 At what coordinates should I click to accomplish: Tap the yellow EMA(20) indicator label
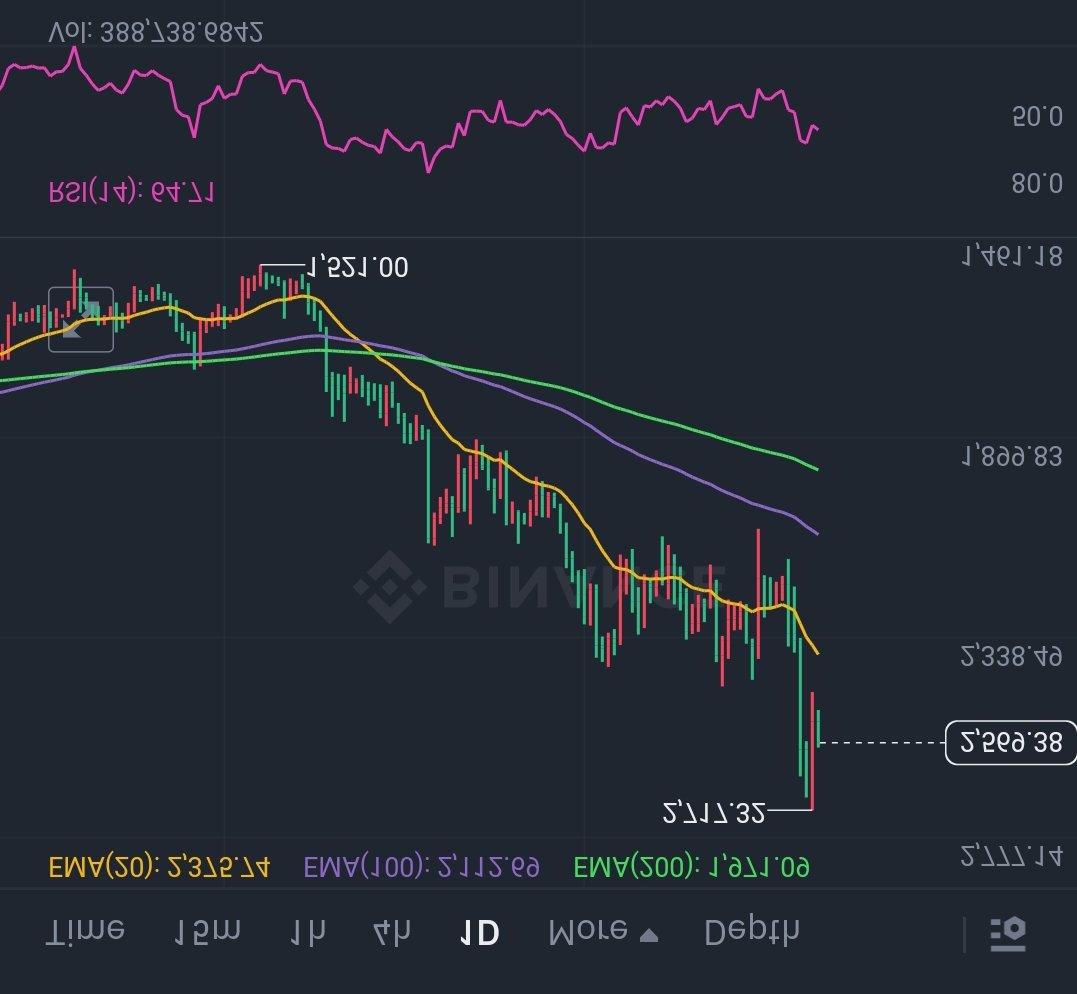159,867
